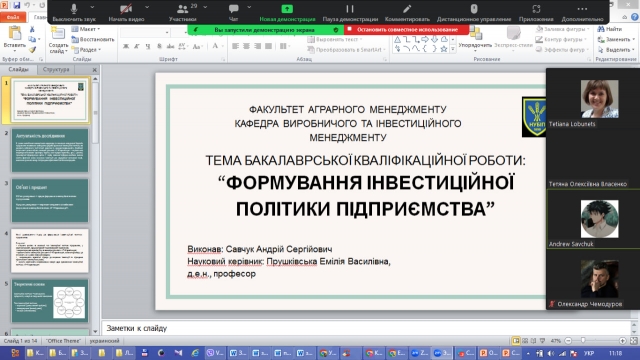Save the presentation with the floppy disk icon
This screenshot has width=640, height=360.
(x=17, y=5)
